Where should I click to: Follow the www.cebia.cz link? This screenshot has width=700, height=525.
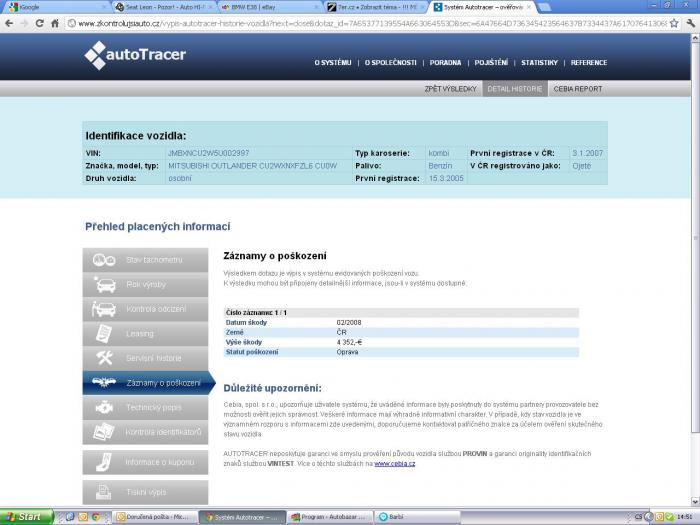coord(394,464)
